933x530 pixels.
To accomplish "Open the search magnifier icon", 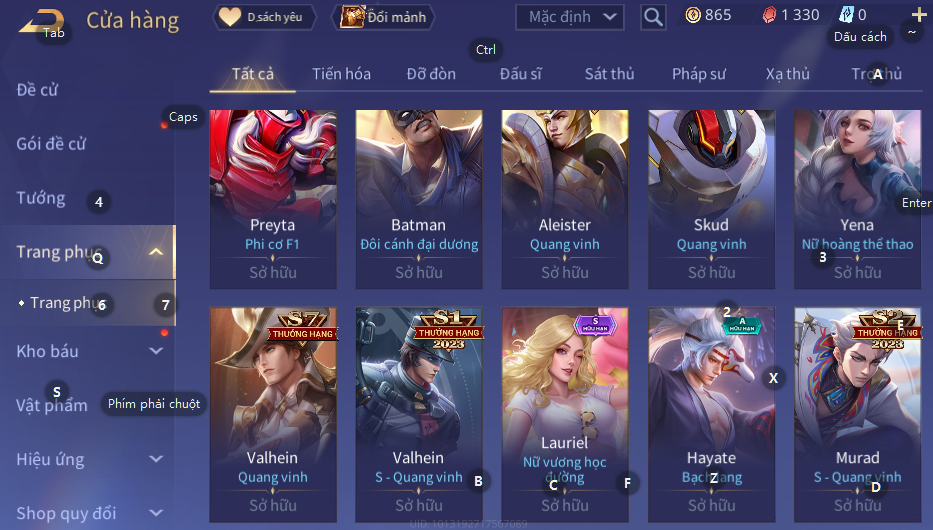I will (653, 17).
